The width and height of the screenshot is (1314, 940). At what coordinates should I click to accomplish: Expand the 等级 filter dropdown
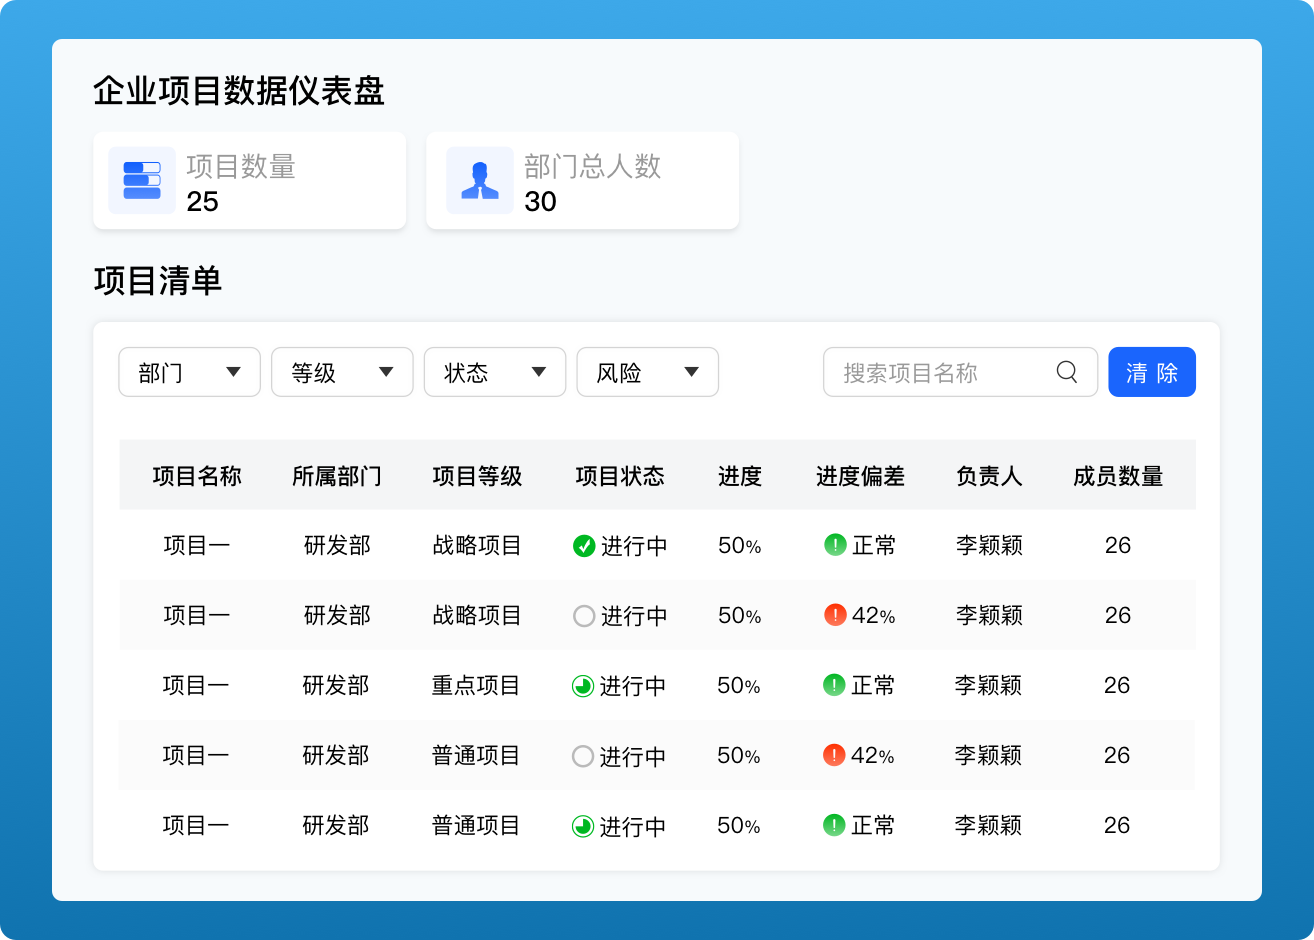click(342, 372)
